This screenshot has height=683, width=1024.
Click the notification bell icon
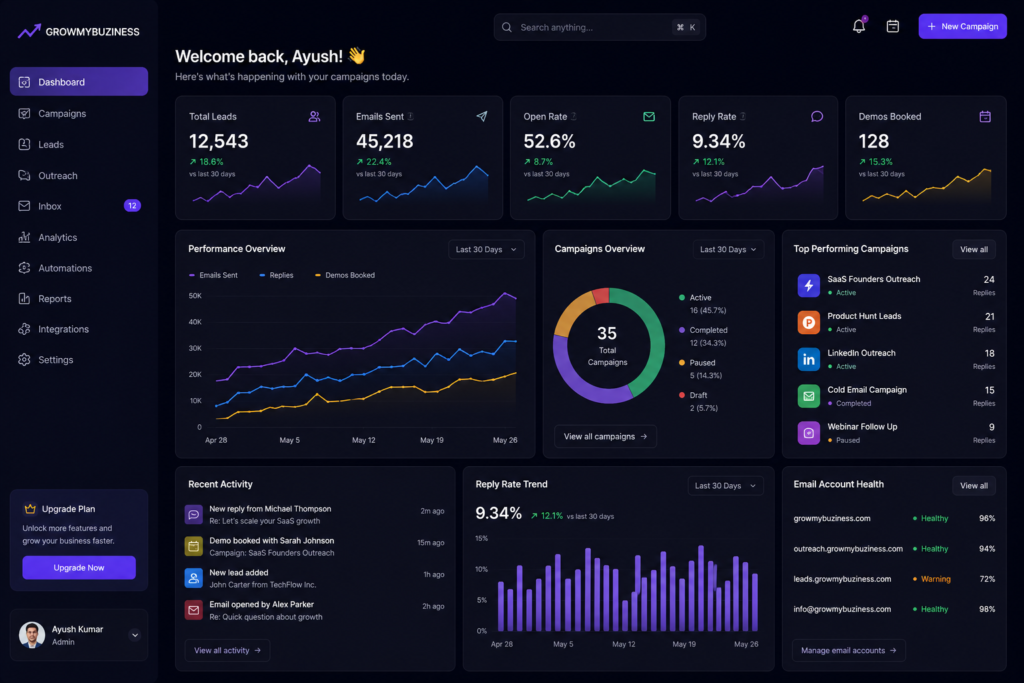click(x=858, y=26)
